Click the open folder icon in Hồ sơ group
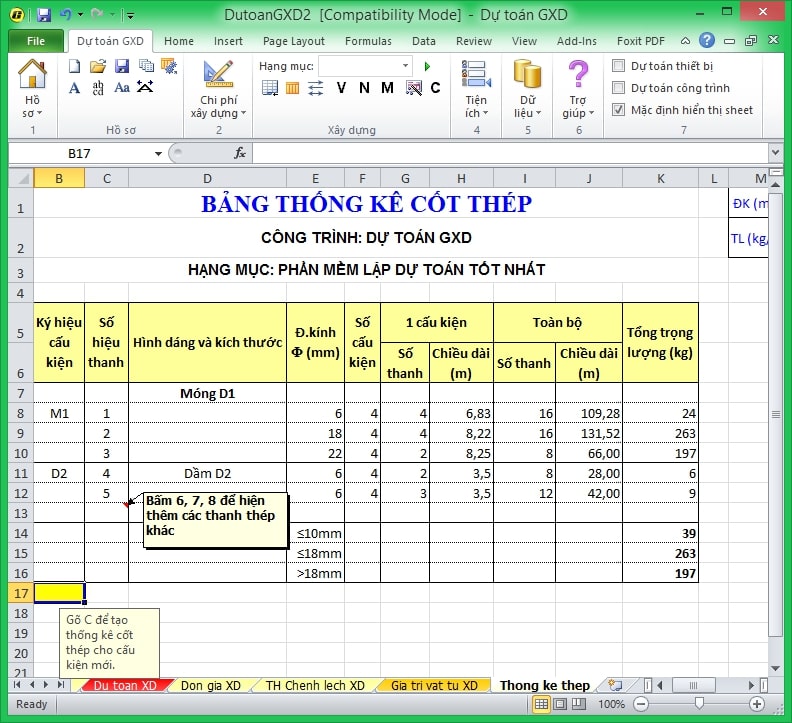The height and width of the screenshot is (723, 792). click(97, 66)
